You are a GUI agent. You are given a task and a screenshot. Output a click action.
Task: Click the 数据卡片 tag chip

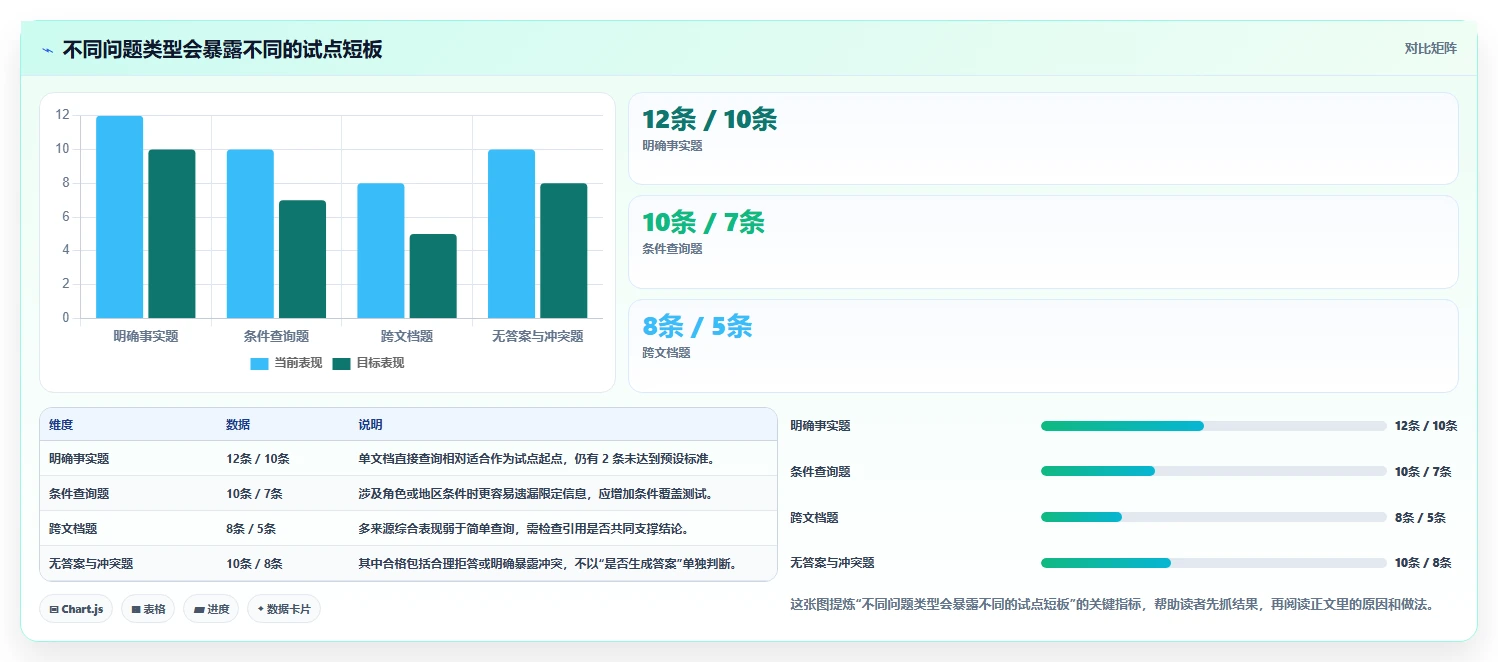pos(284,609)
